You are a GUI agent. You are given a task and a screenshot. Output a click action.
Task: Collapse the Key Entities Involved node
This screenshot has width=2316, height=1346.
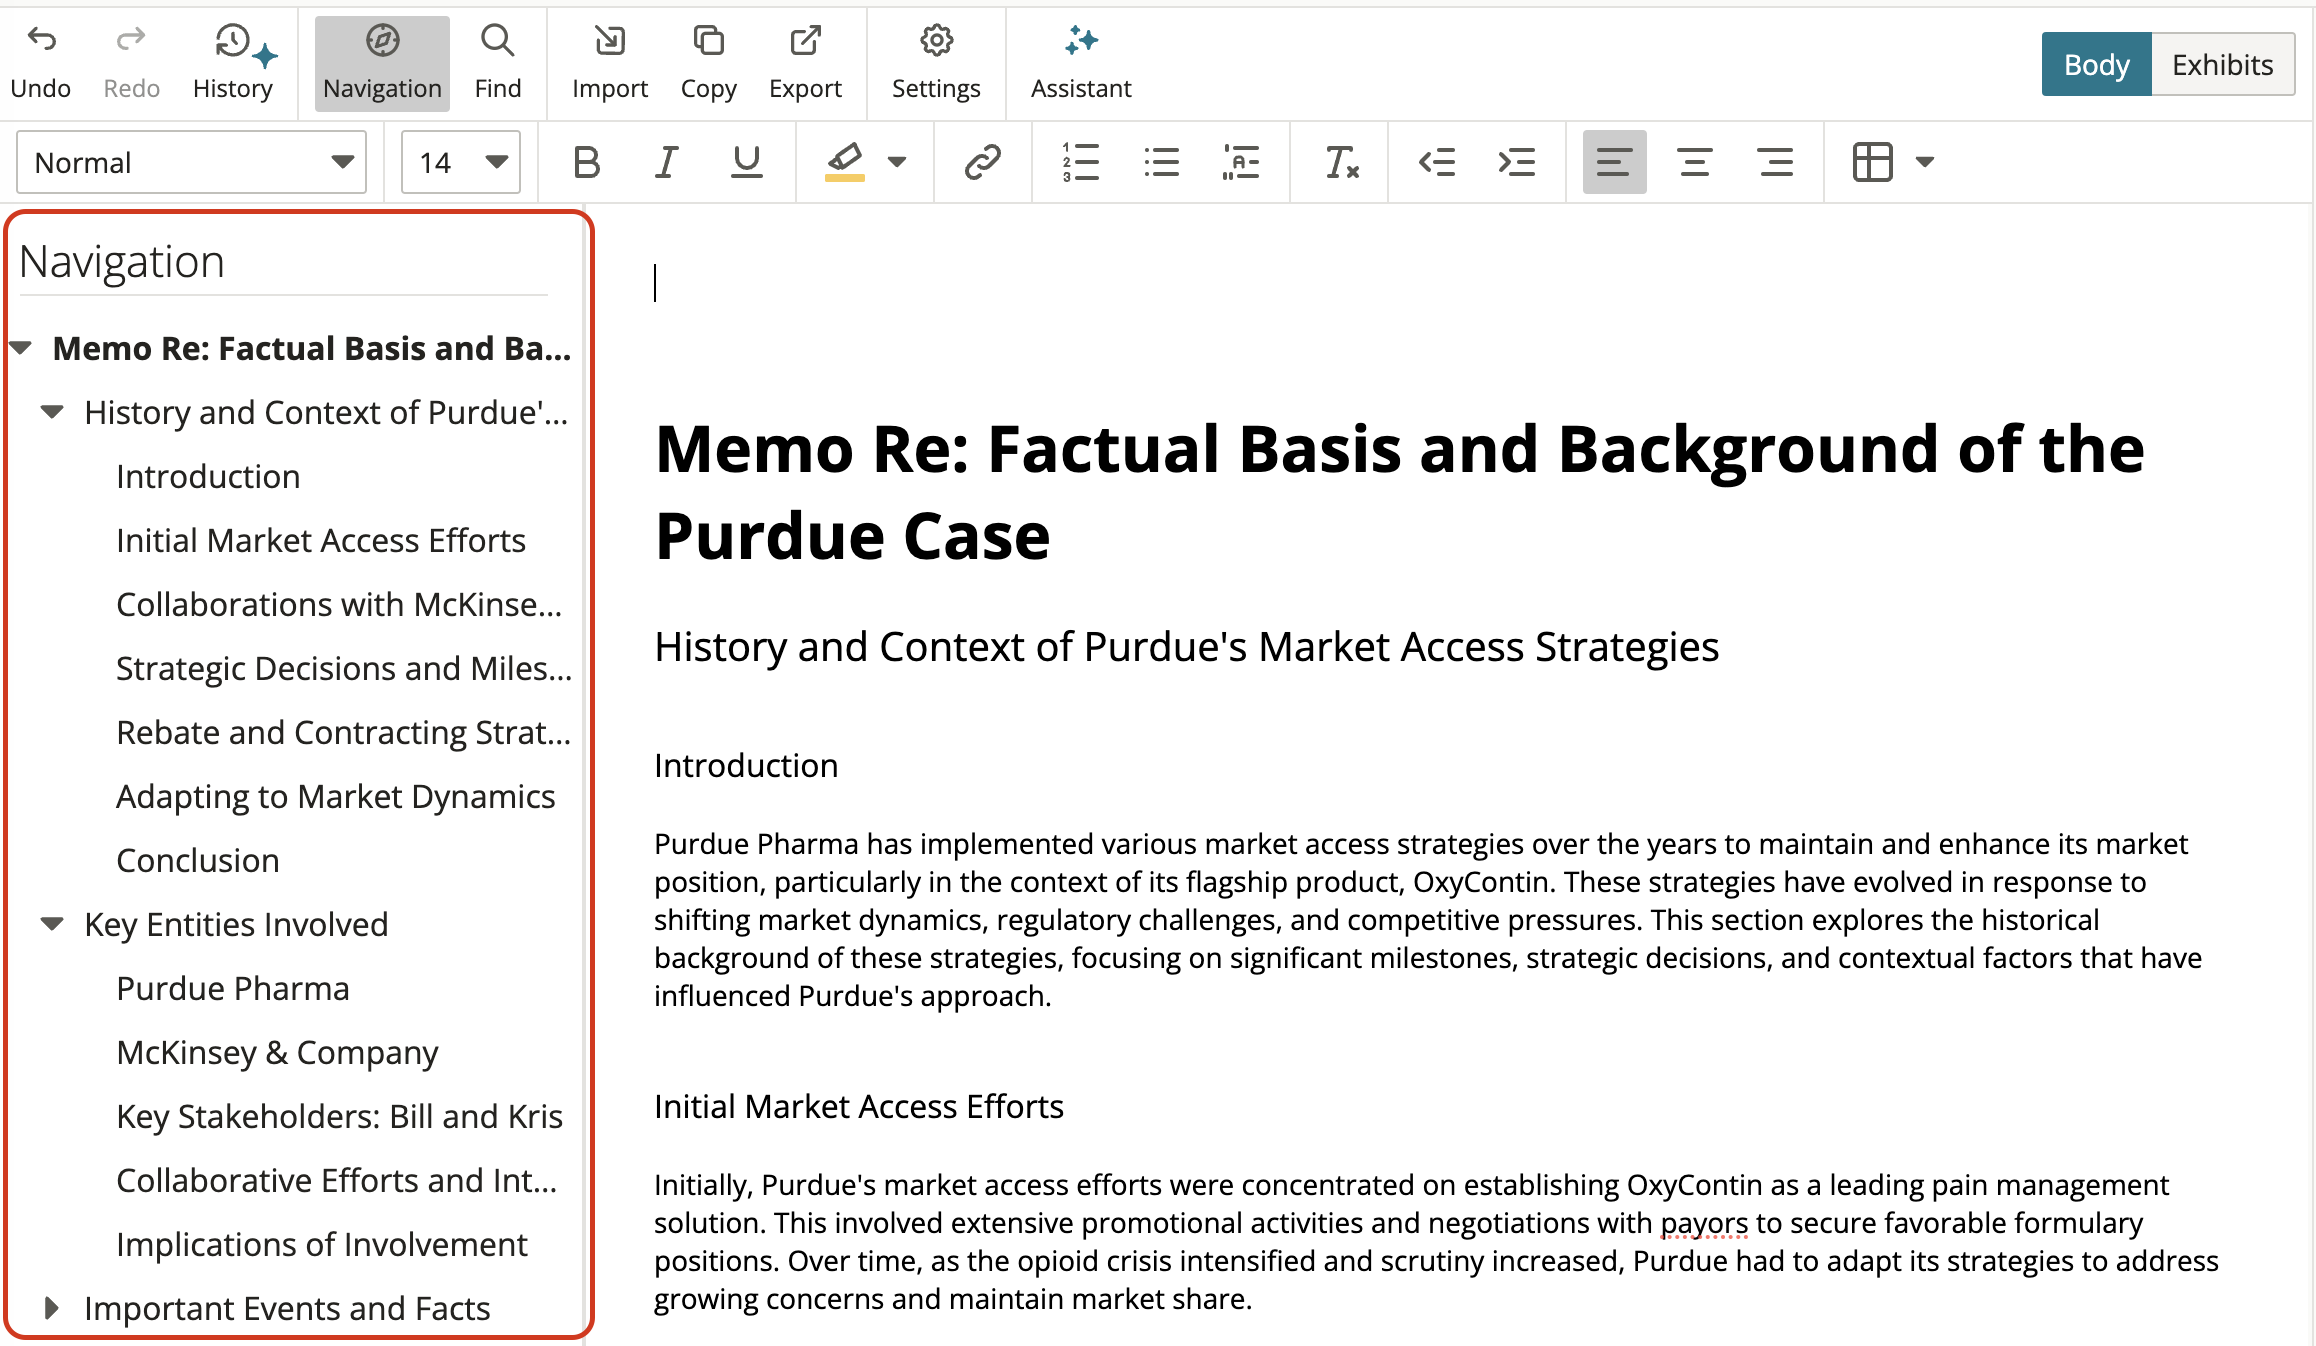[52, 924]
